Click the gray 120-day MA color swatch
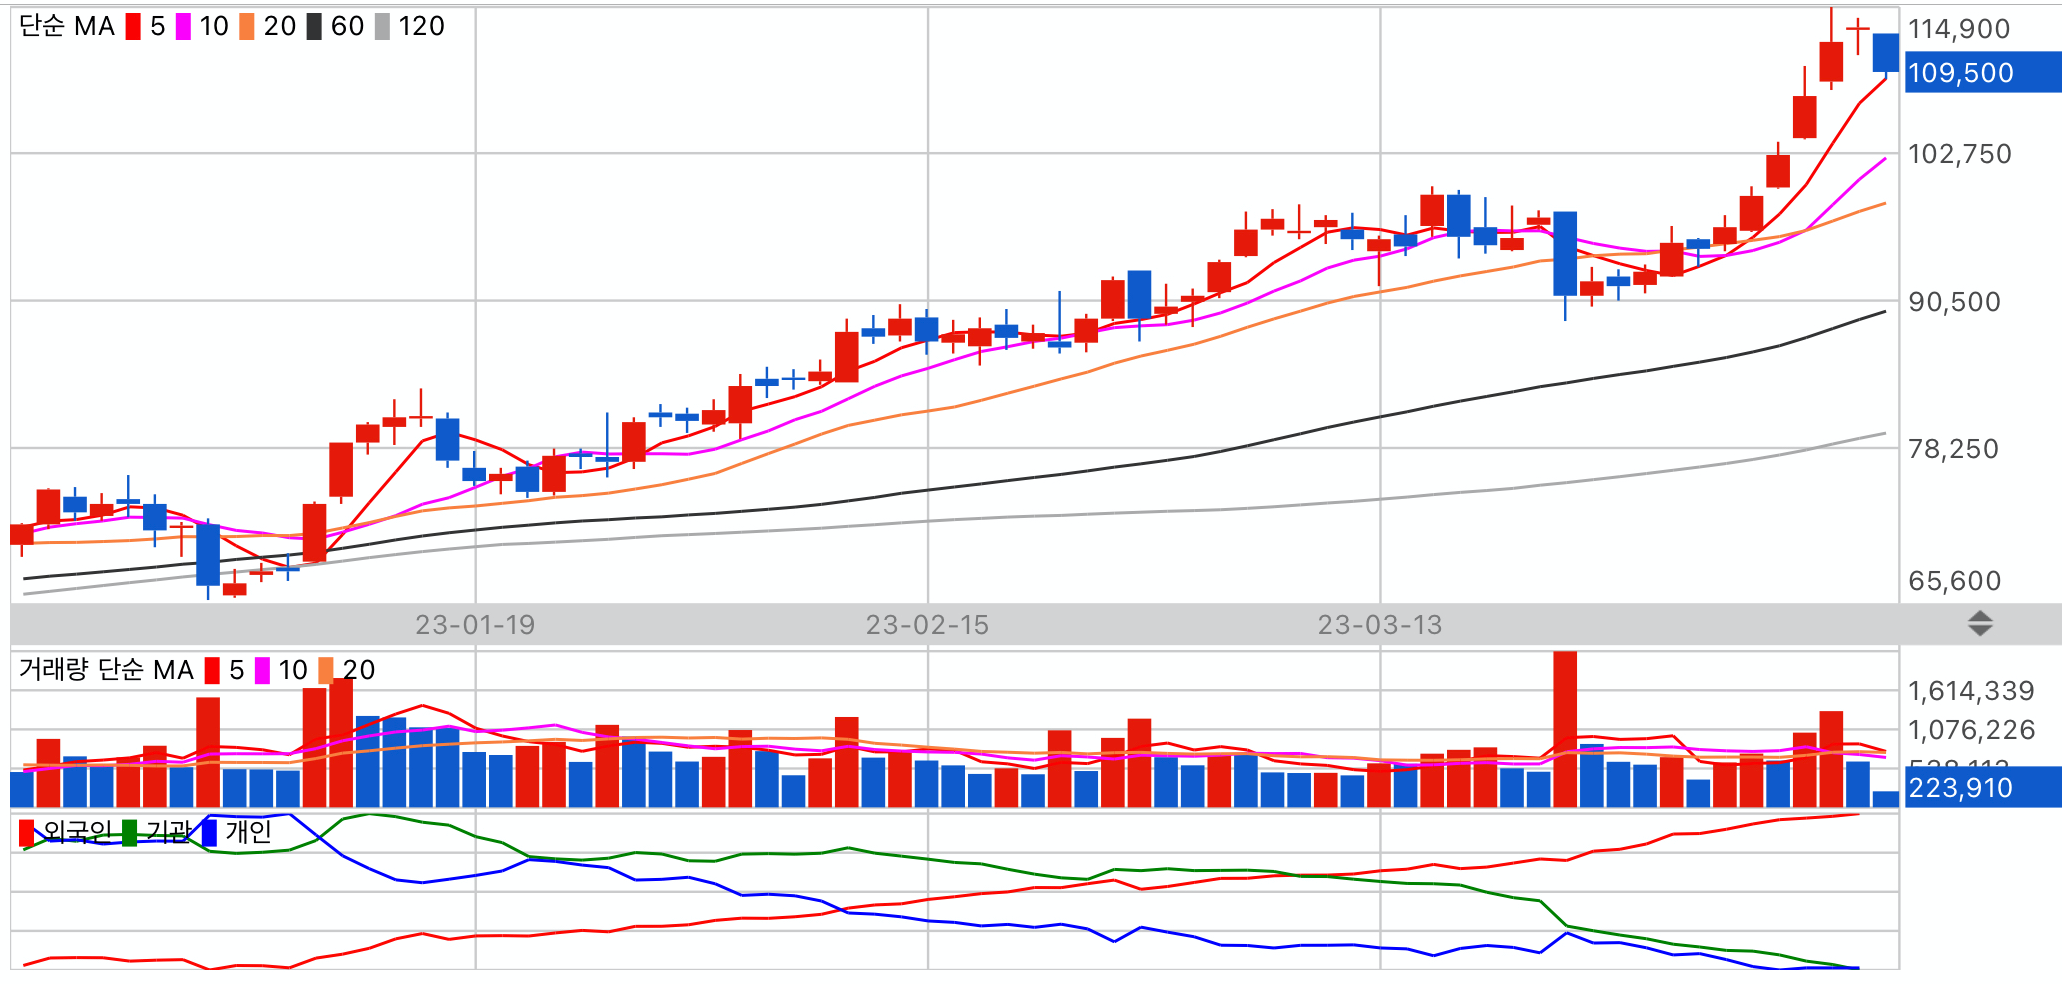The height and width of the screenshot is (984, 2062). pos(382,26)
